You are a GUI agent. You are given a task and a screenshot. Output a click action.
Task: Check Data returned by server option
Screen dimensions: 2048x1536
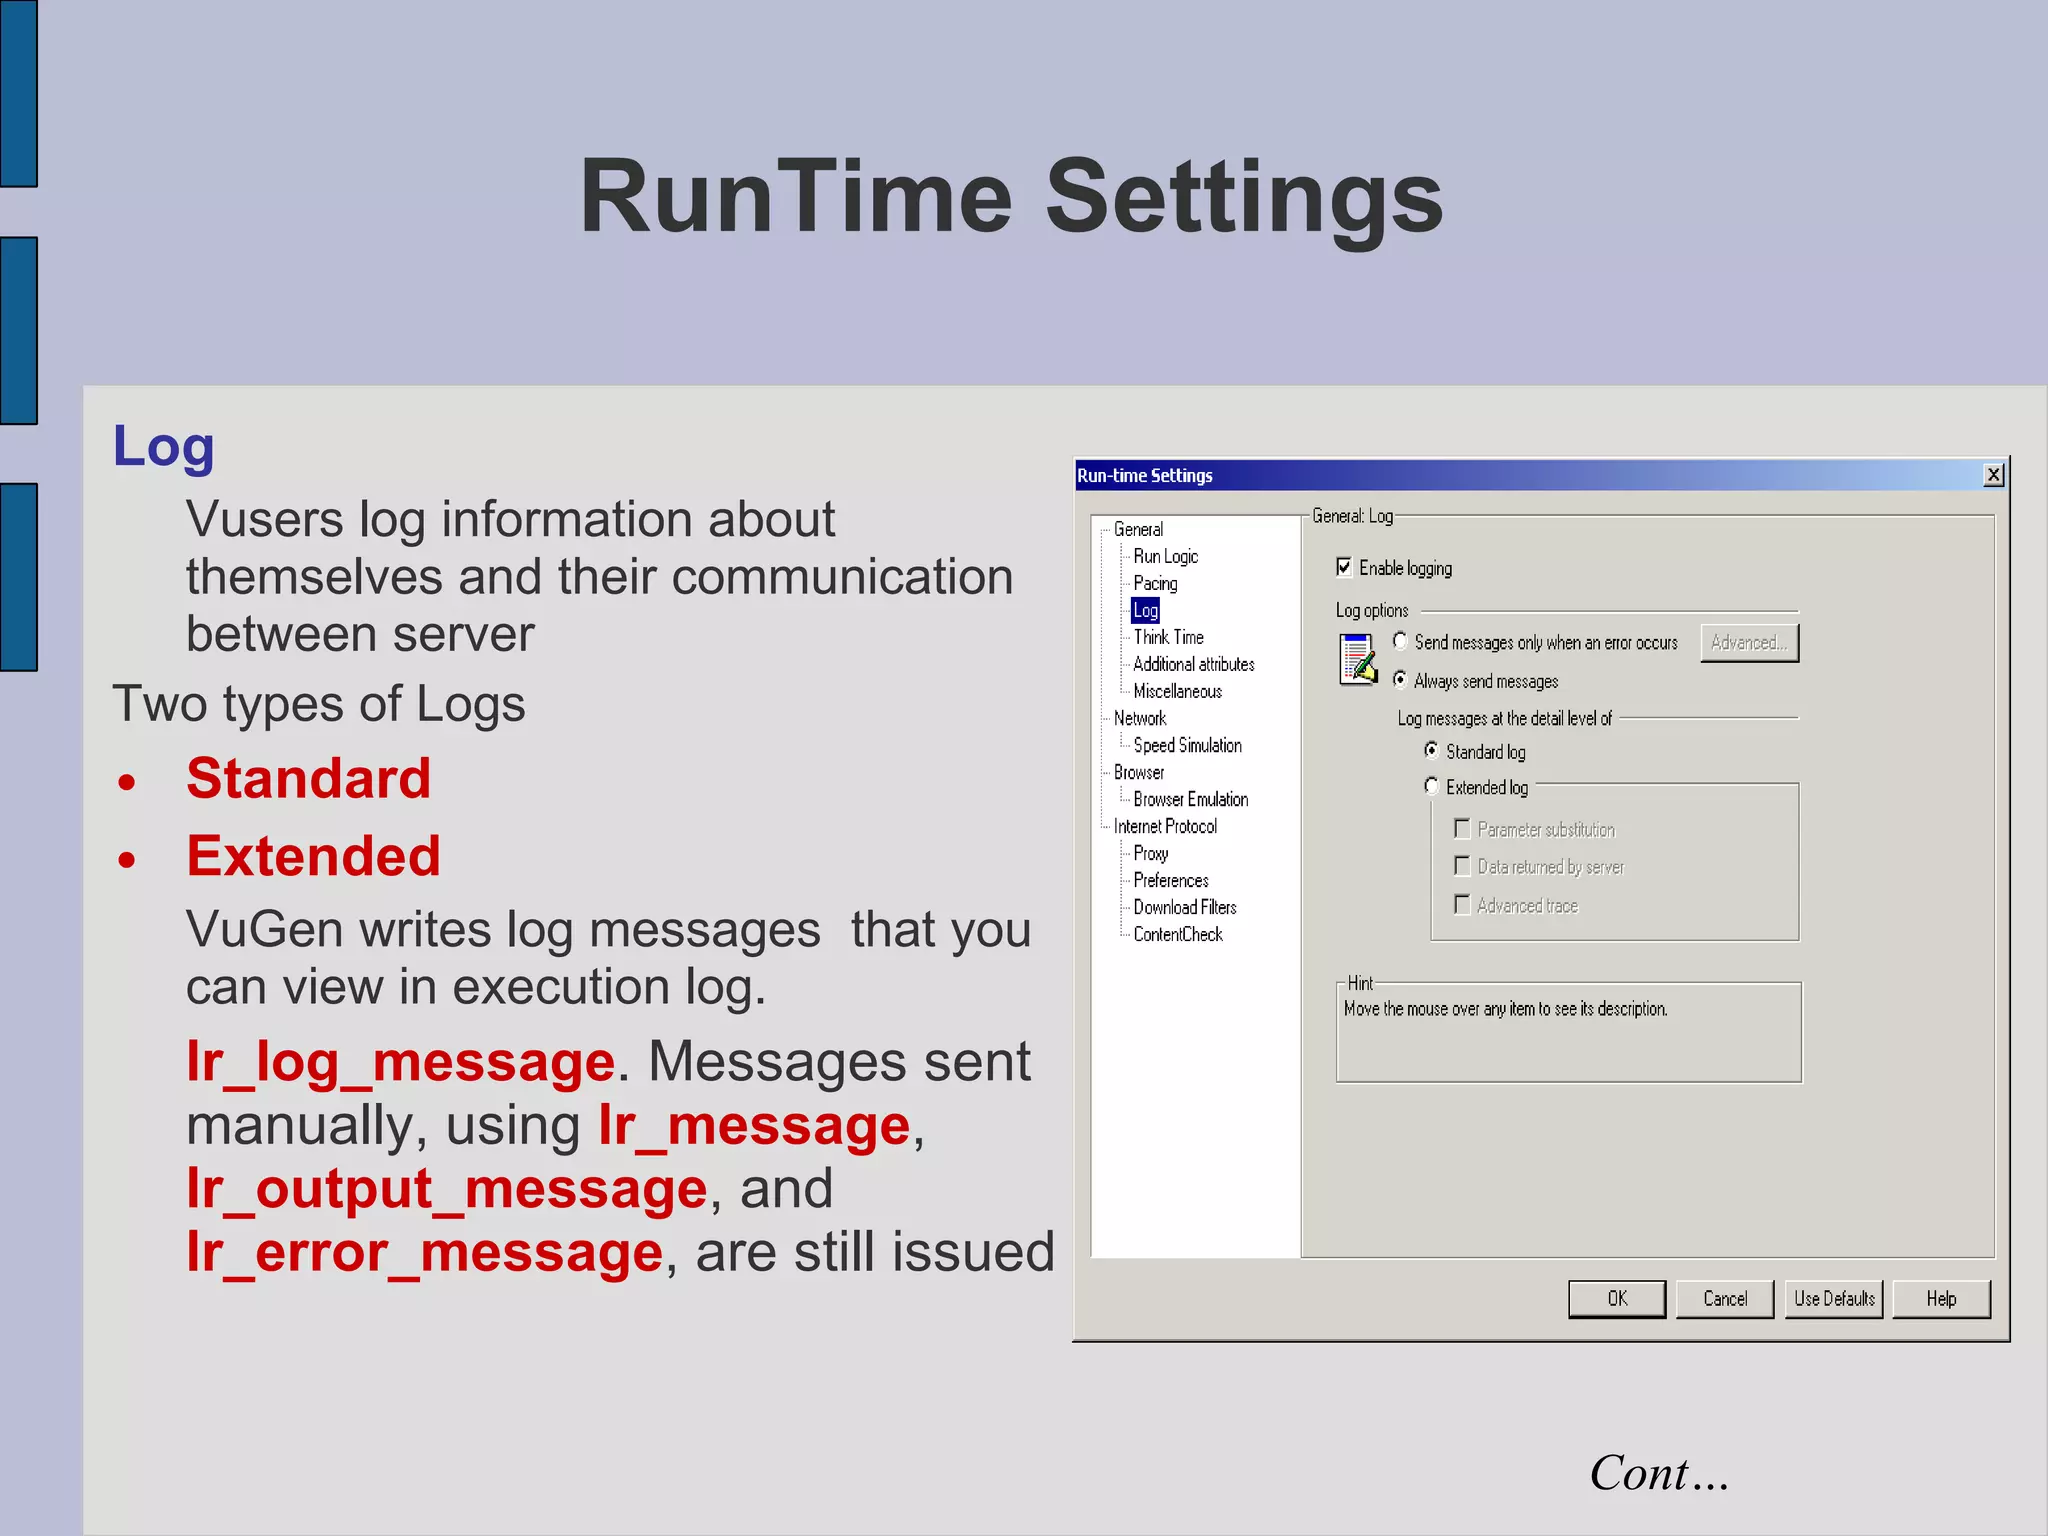point(1462,866)
